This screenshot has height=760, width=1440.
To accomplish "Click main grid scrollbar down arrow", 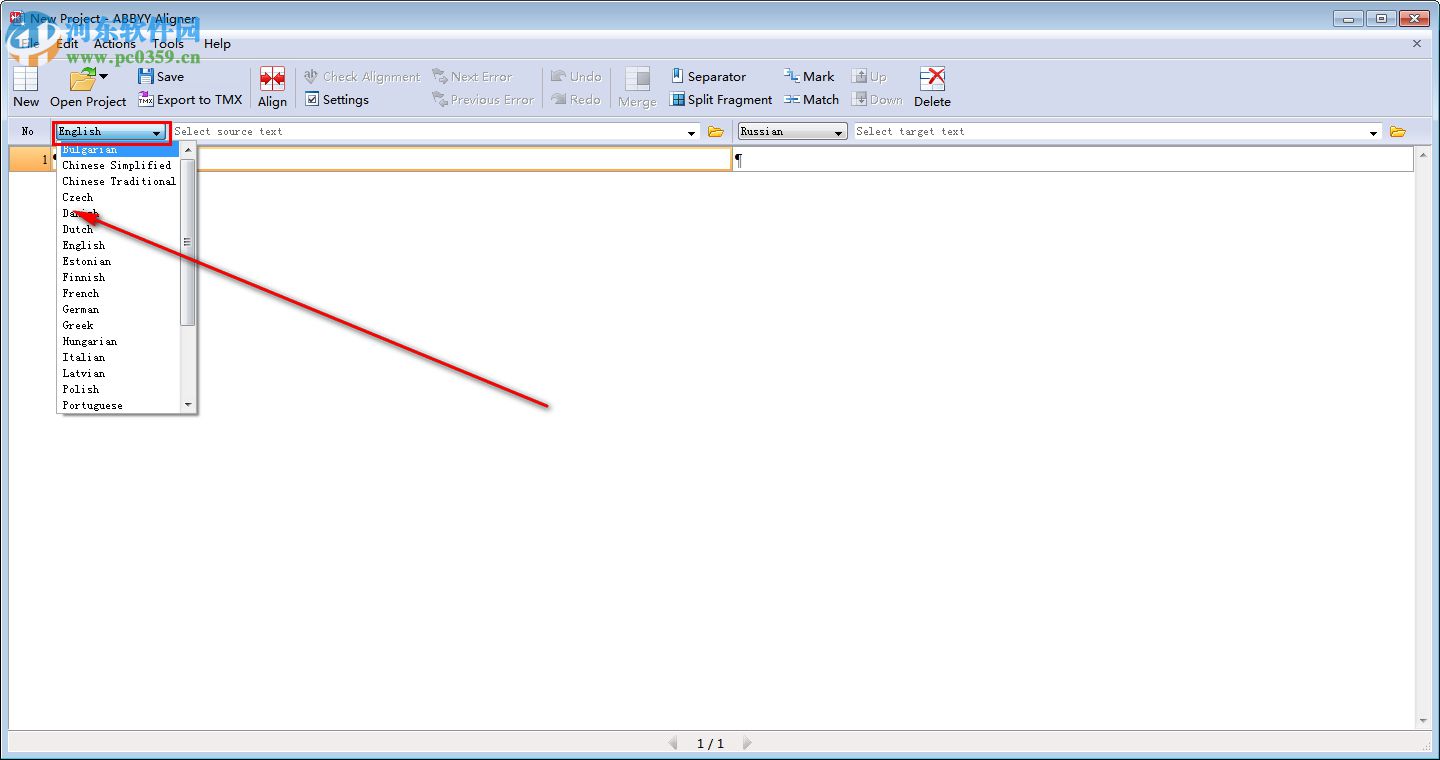I will pyautogui.click(x=1423, y=721).
